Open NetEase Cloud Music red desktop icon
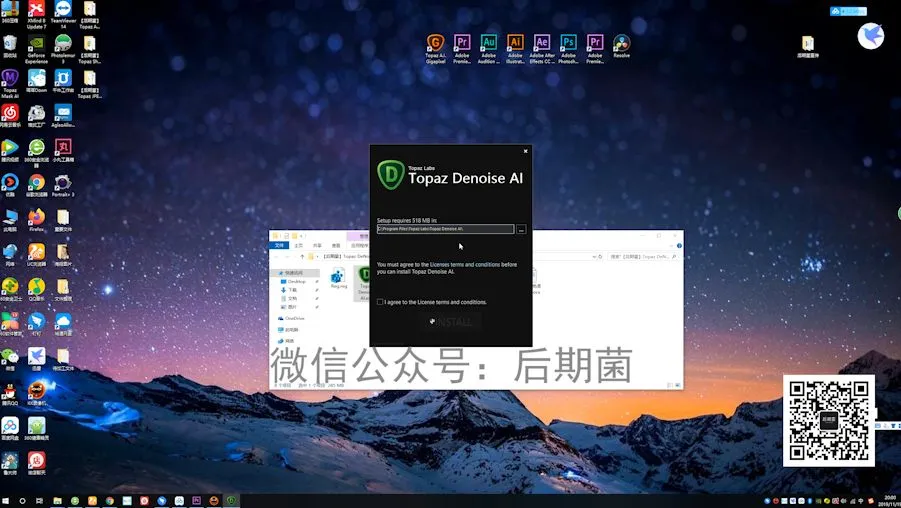This screenshot has width=901, height=508. click(x=10, y=116)
